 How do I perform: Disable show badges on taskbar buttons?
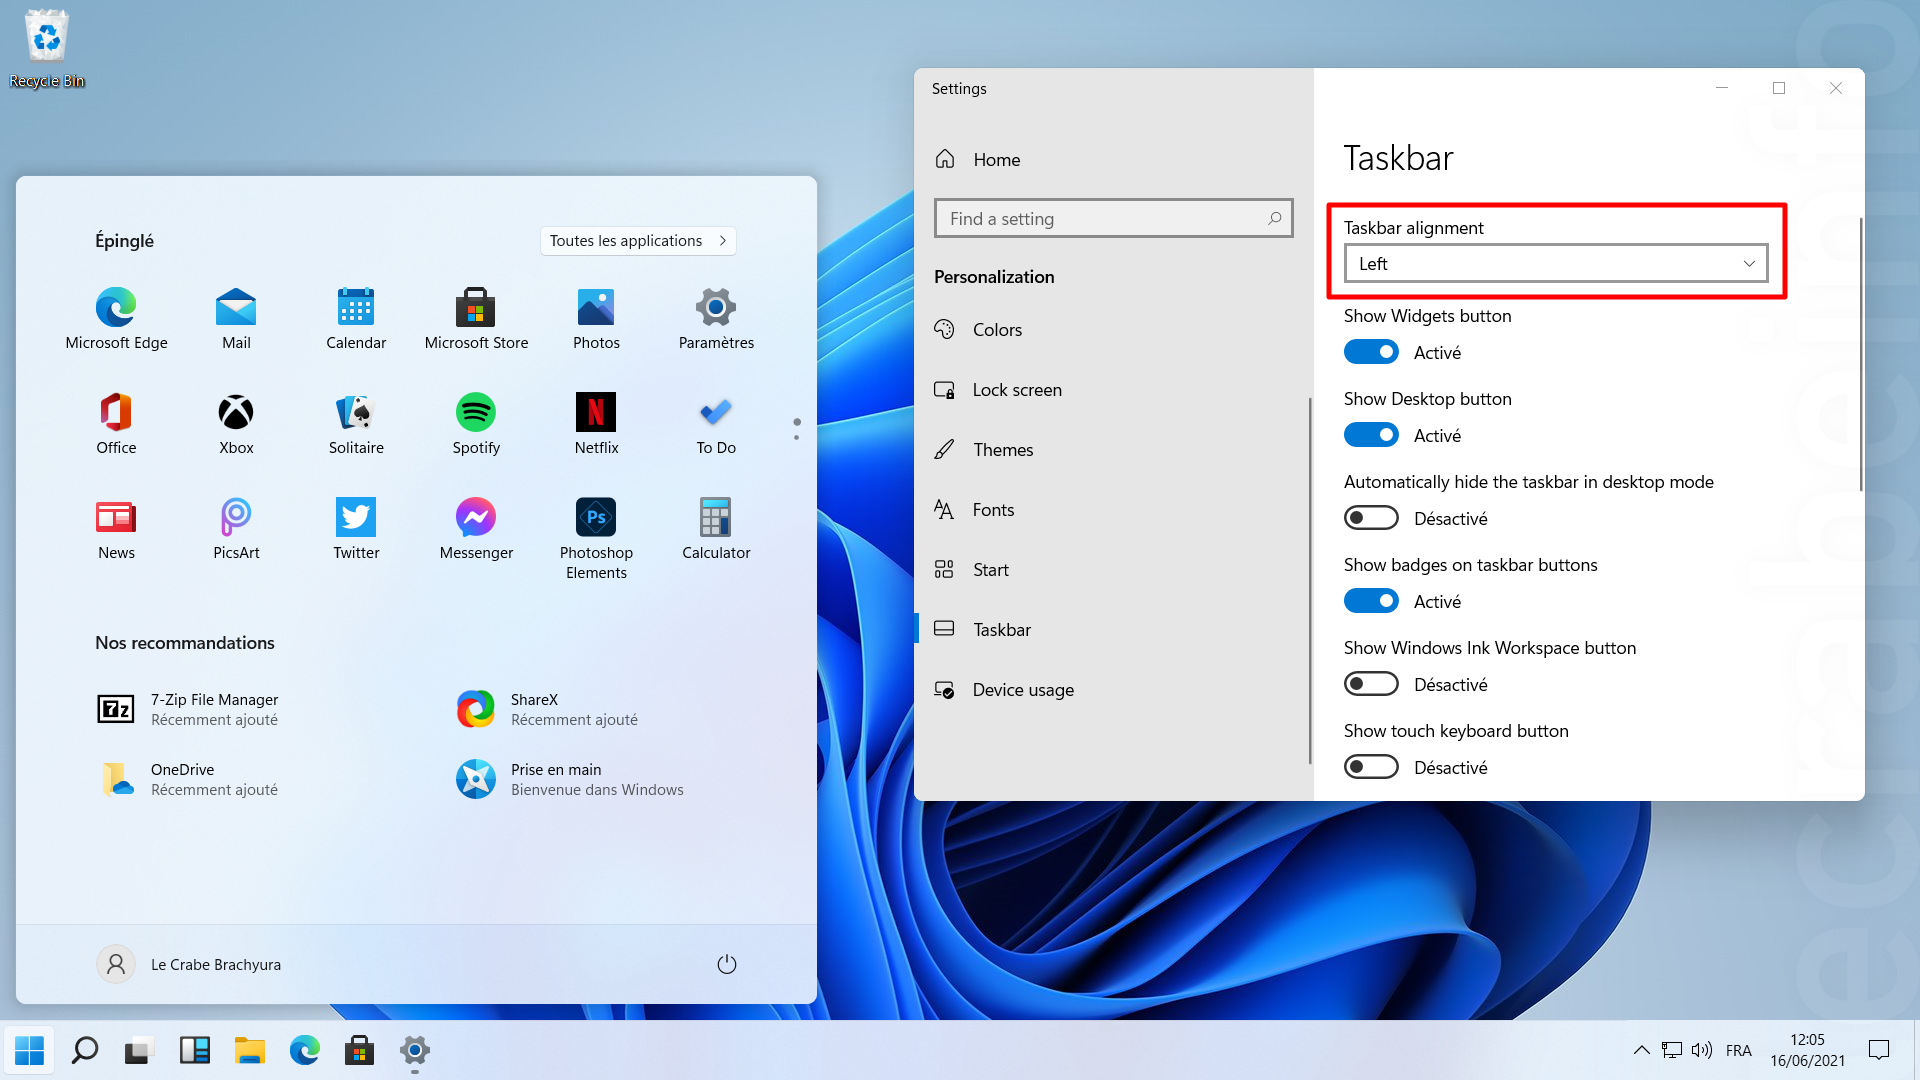click(x=1371, y=601)
